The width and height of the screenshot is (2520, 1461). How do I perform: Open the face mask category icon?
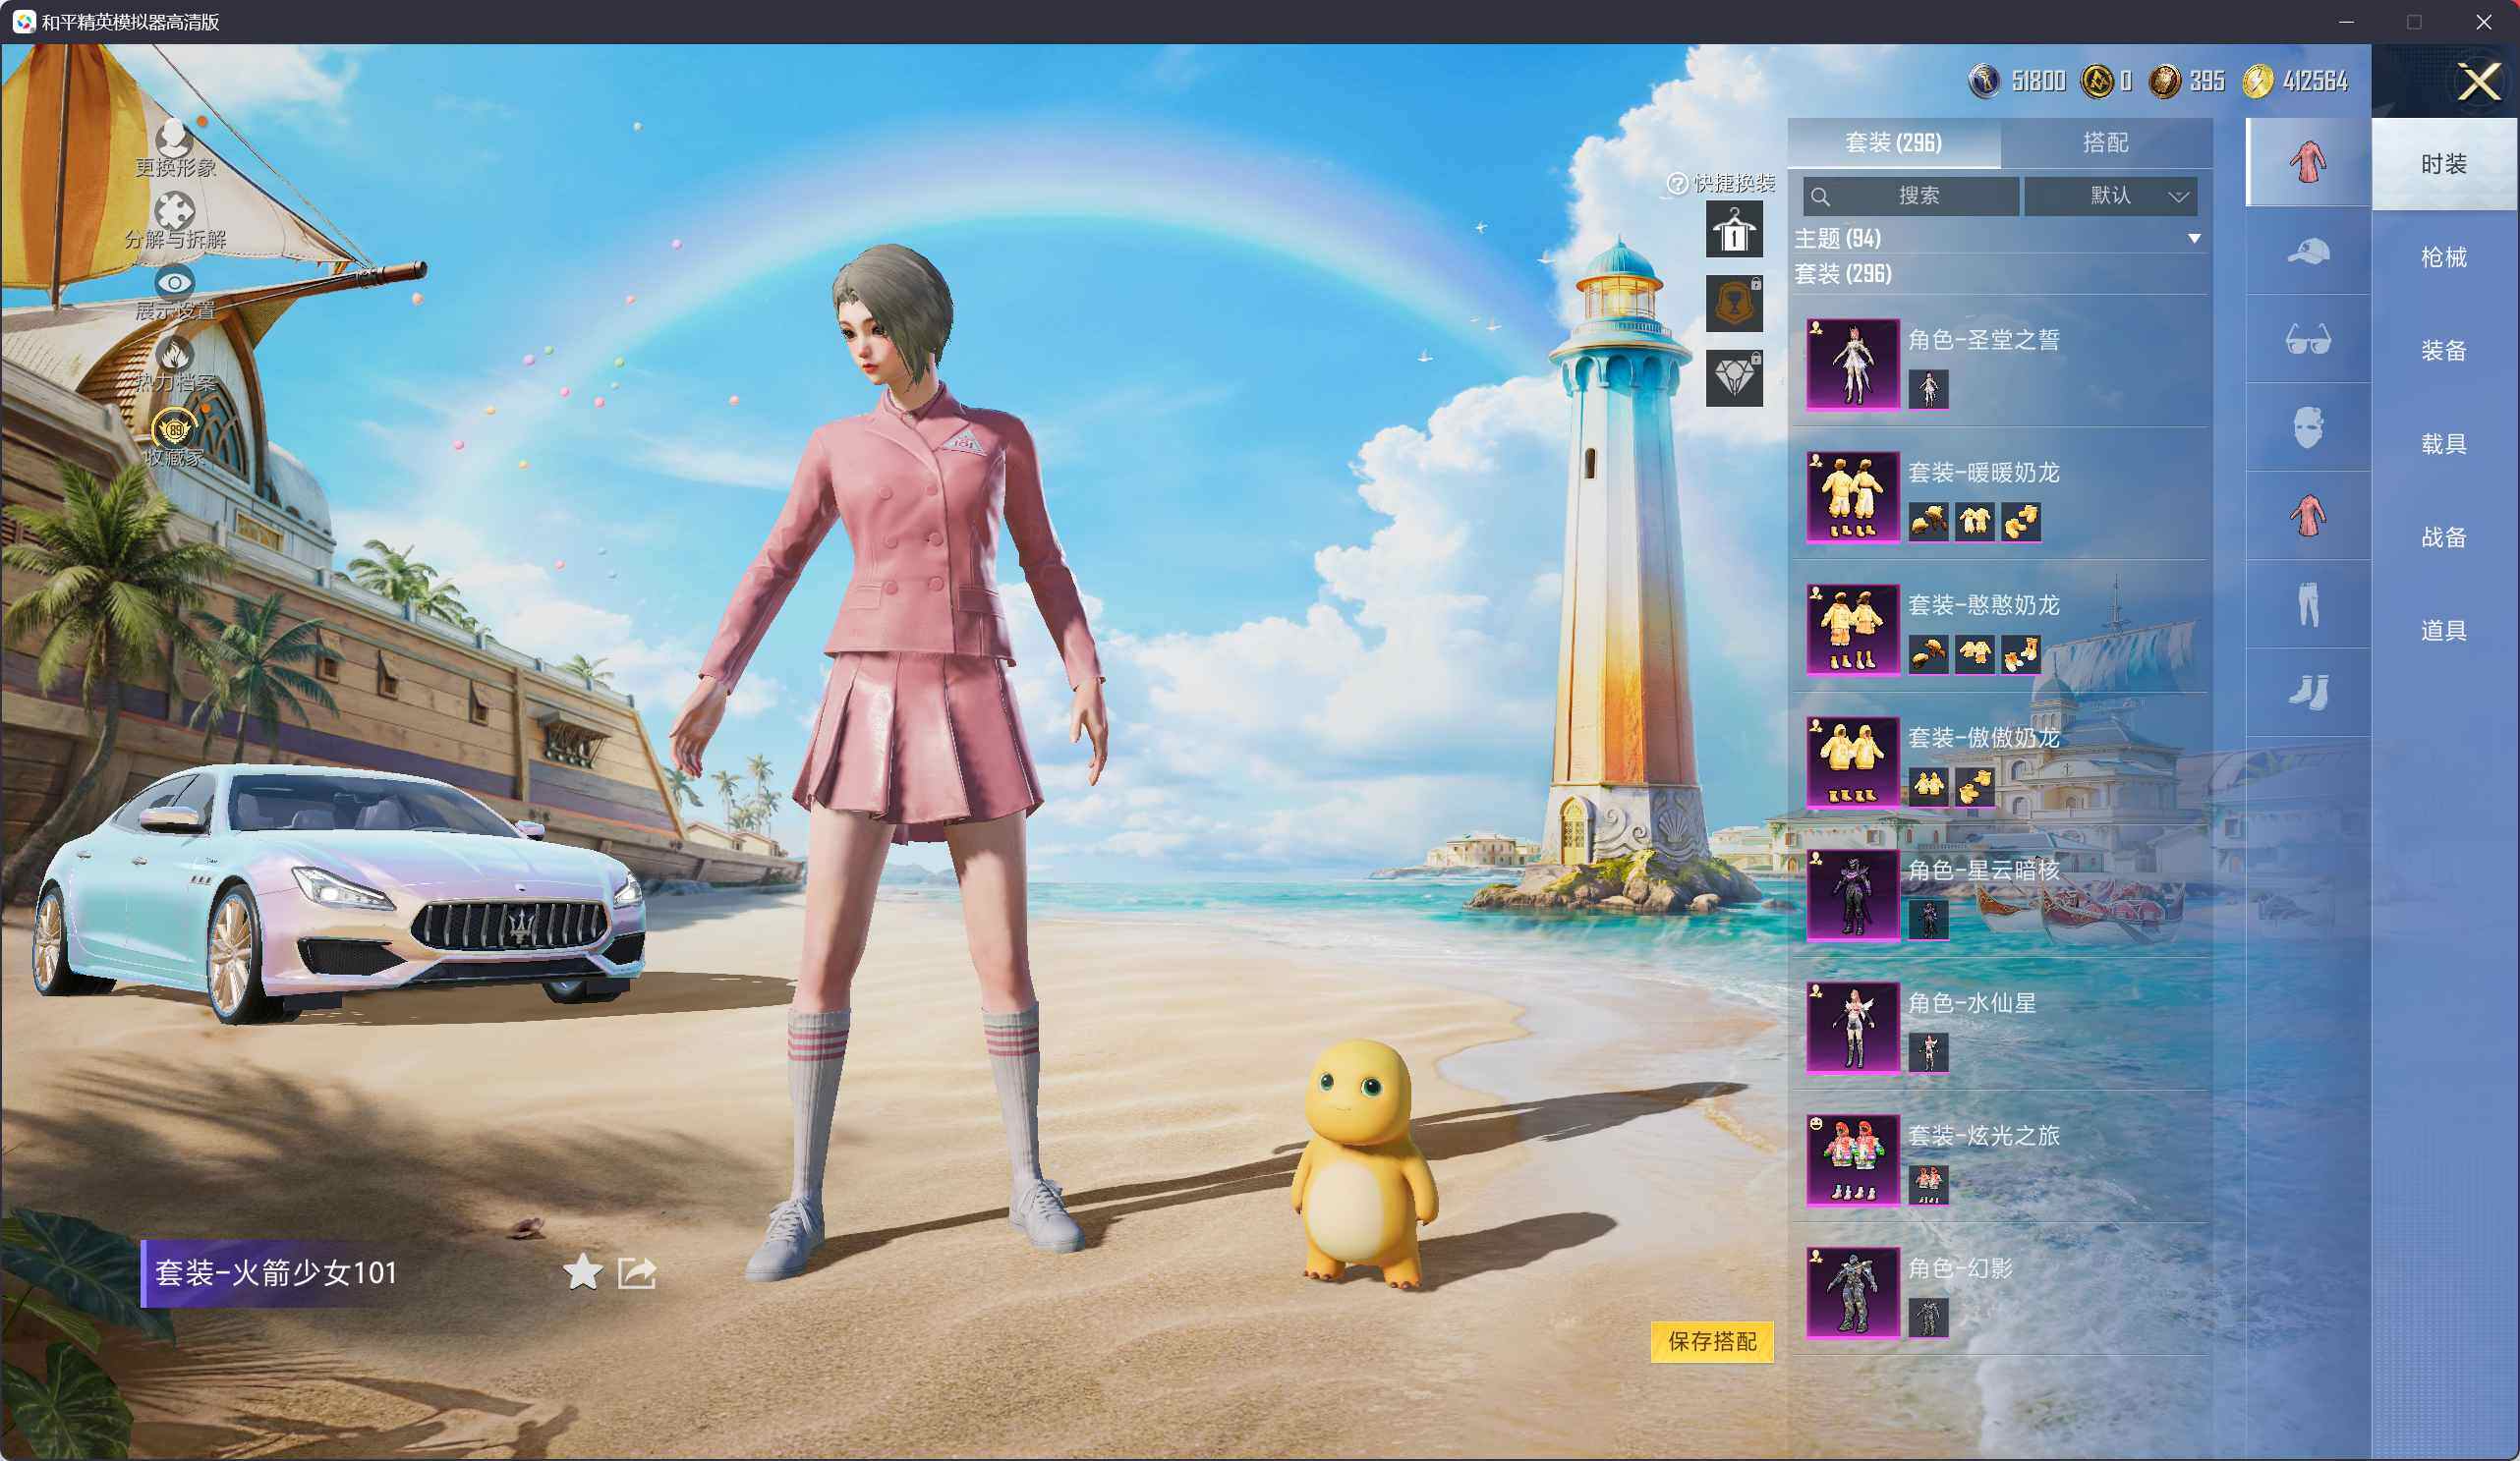point(2308,427)
